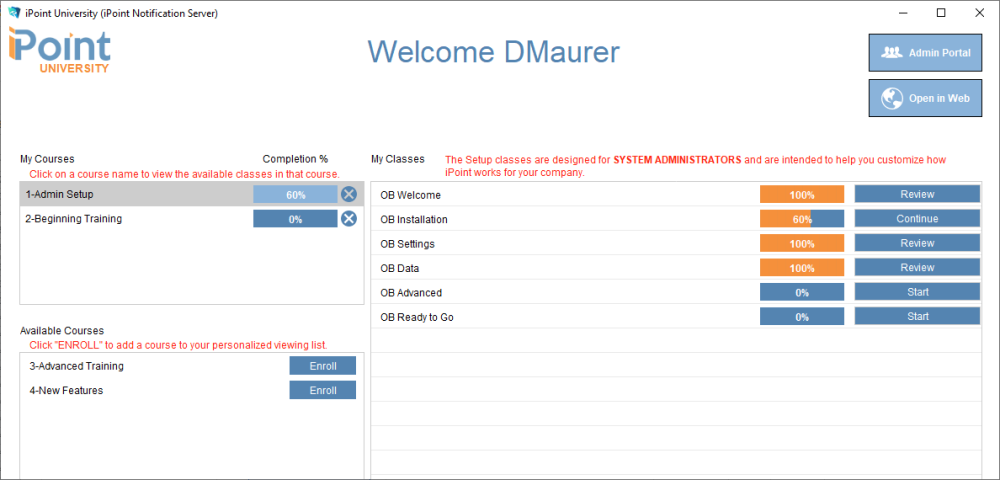The width and height of the screenshot is (1000, 480).
Task: Review the OB Settings class
Action: click(x=917, y=243)
